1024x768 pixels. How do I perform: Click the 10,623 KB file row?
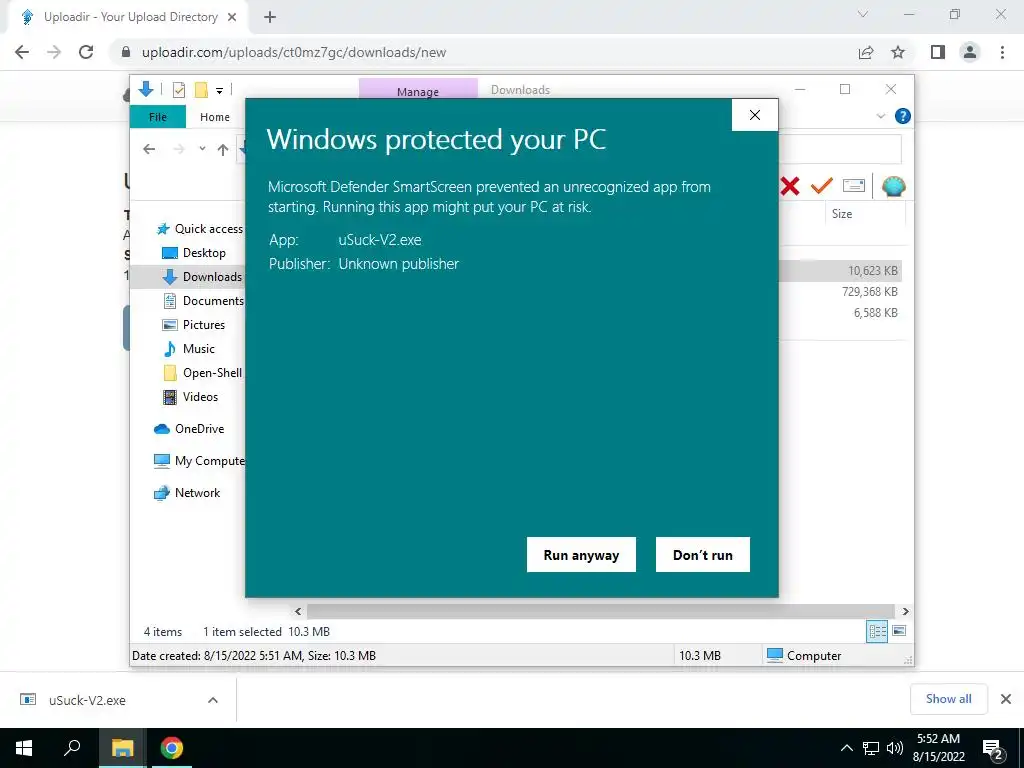tap(841, 271)
